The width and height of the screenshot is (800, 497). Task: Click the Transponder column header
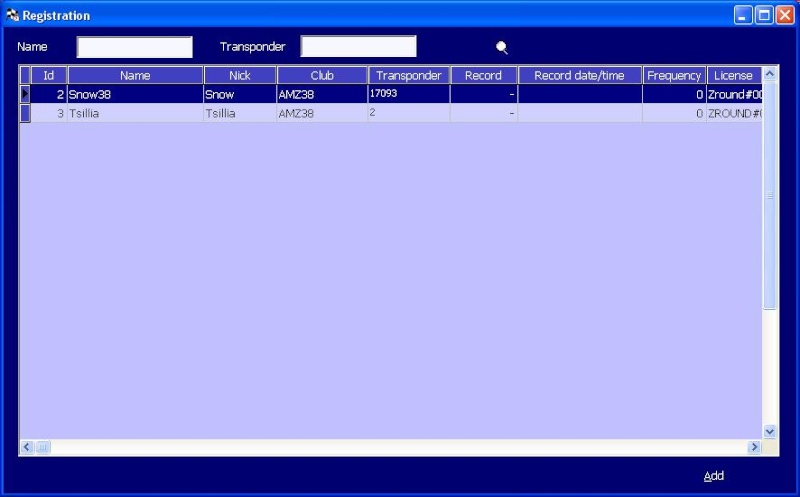(409, 76)
